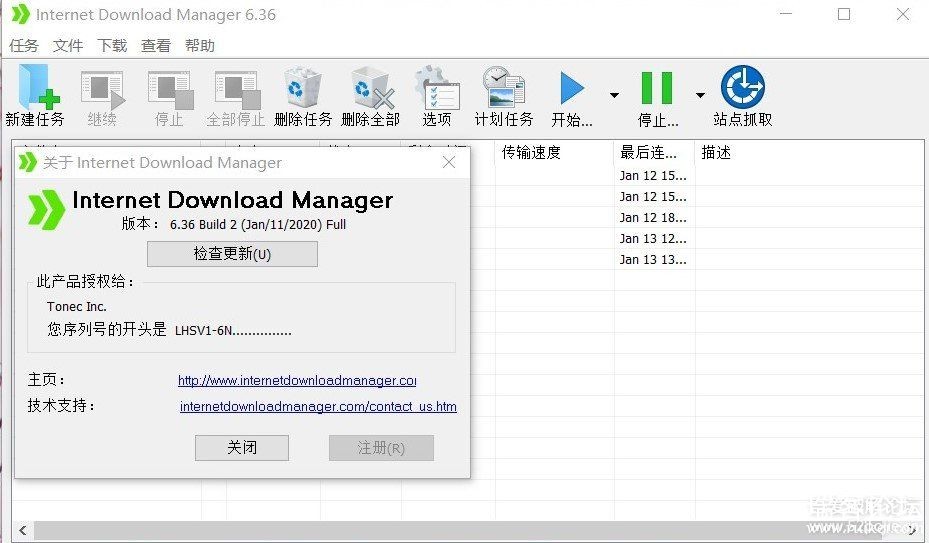Expand the Start queue dropdown arrow
Image resolution: width=929 pixels, height=543 pixels.
pyautogui.click(x=614, y=95)
